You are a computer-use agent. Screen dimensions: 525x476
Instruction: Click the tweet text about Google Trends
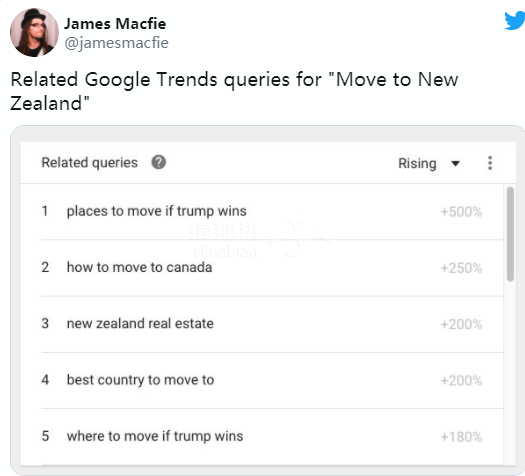click(x=234, y=91)
